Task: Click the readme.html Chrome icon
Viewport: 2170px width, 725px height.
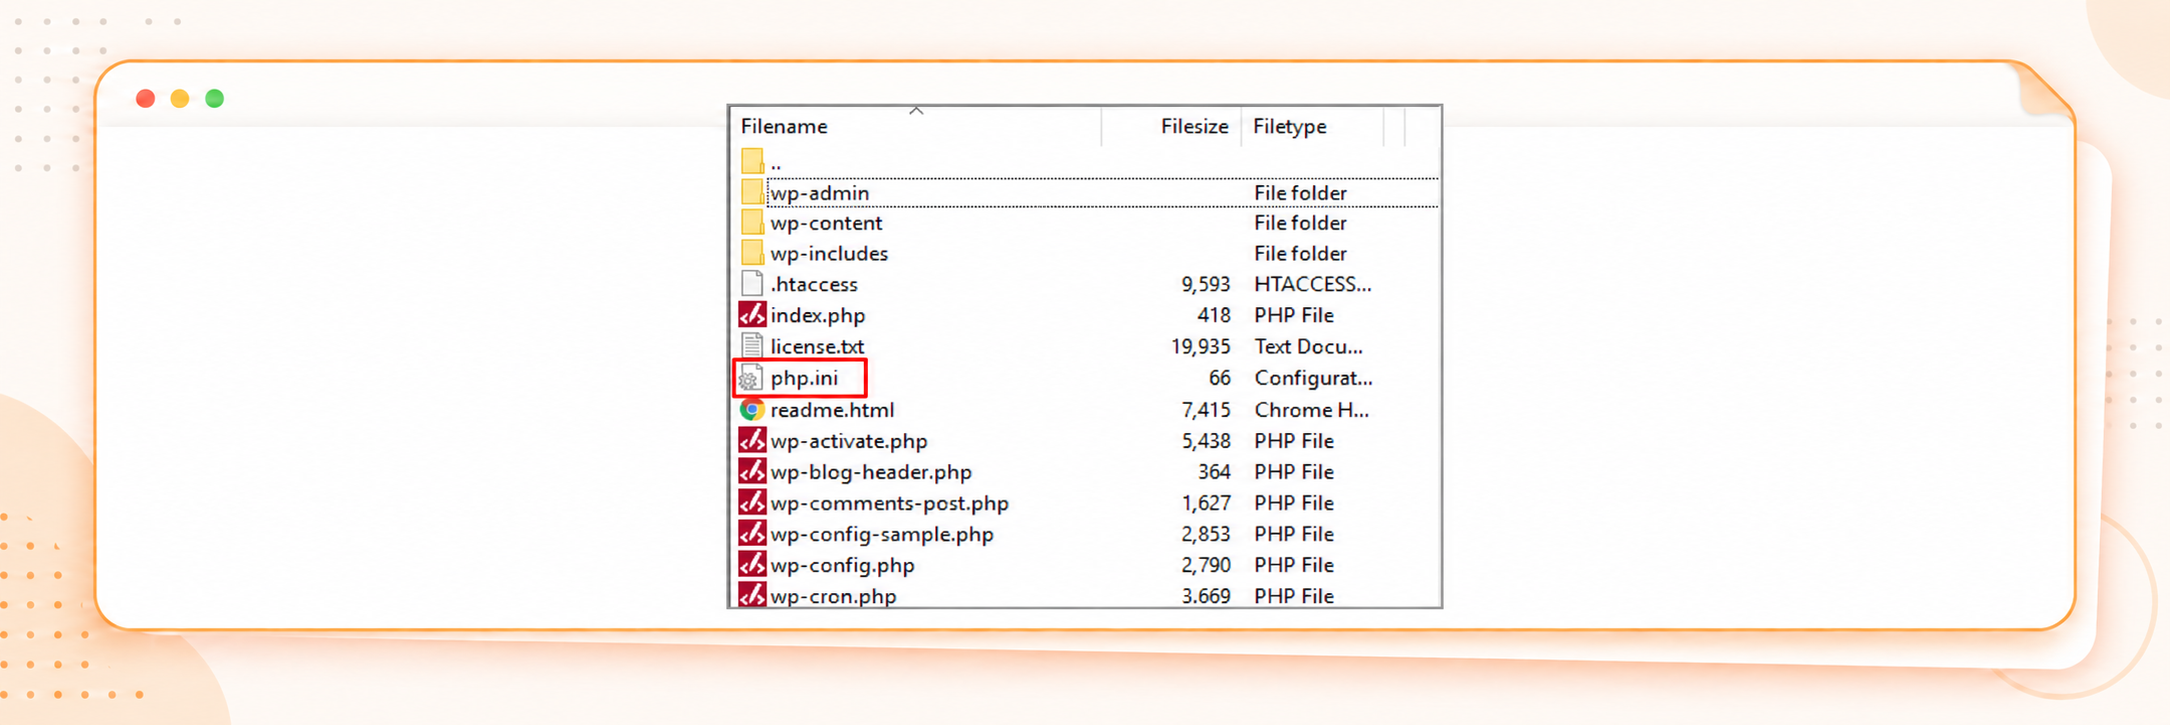Action: [x=752, y=409]
